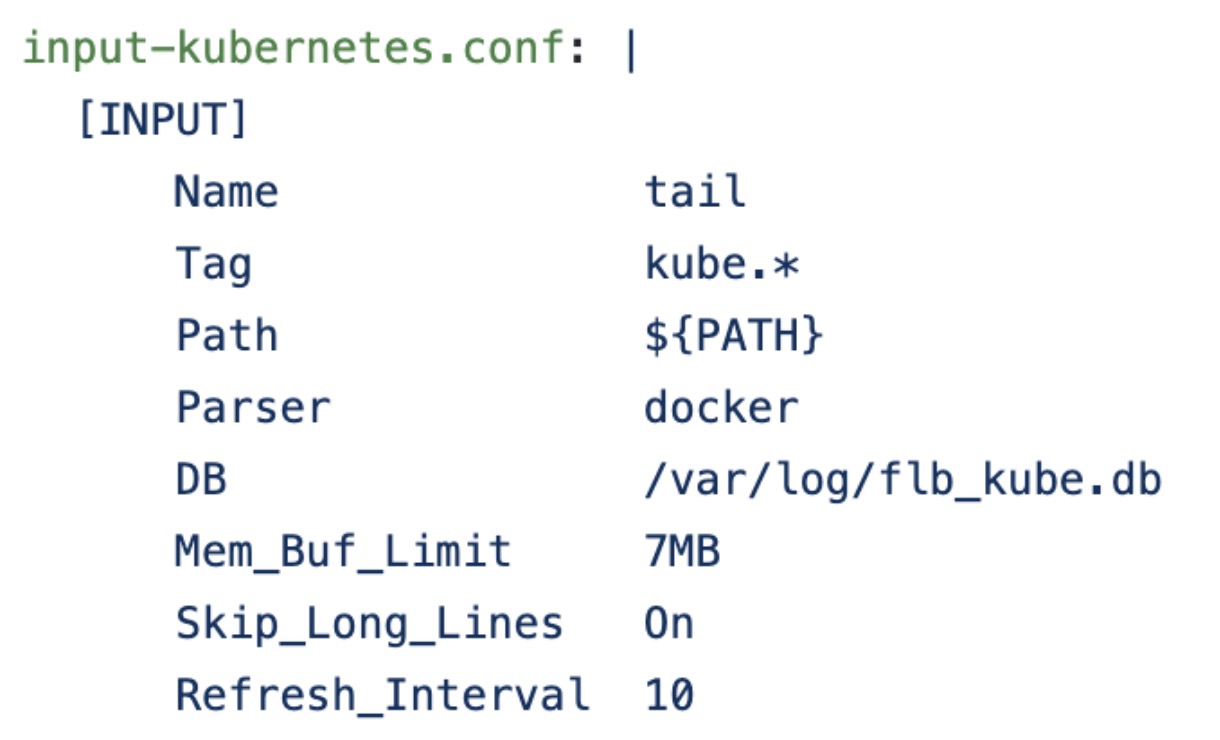Select the Name key text
Viewport: 1220px width, 740px height.
click(226, 191)
